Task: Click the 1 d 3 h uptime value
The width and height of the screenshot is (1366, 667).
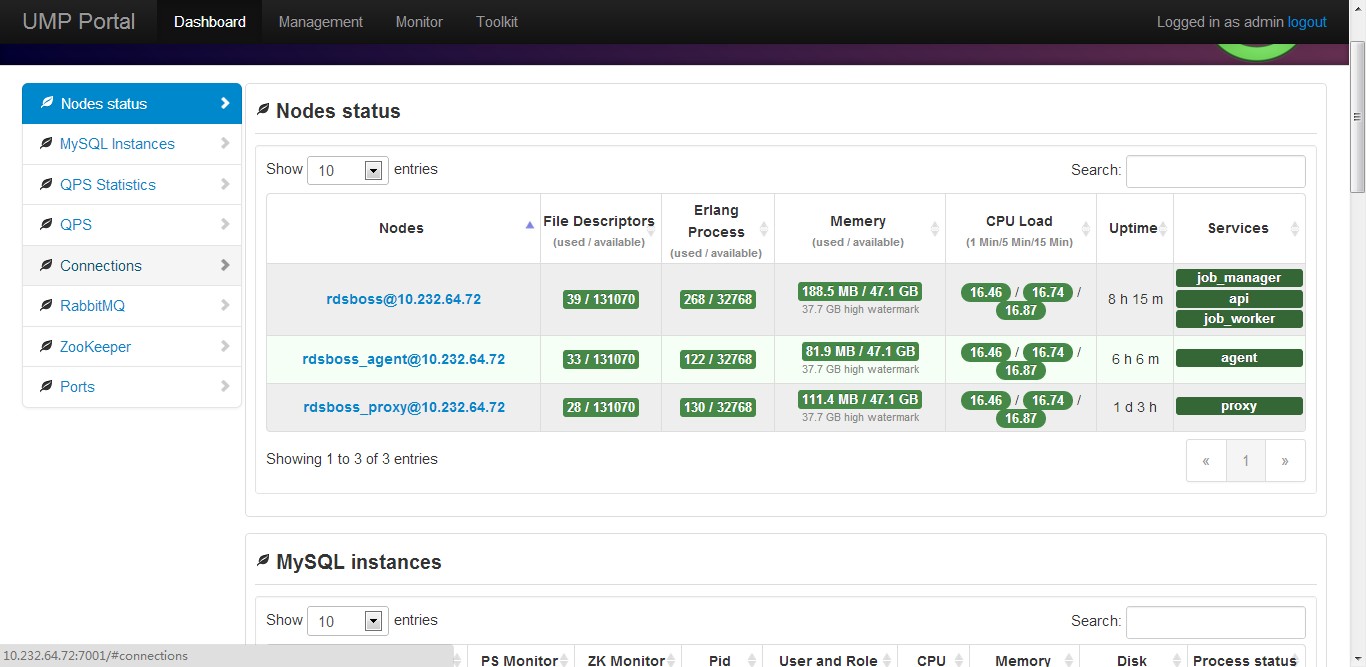Action: pos(1135,407)
